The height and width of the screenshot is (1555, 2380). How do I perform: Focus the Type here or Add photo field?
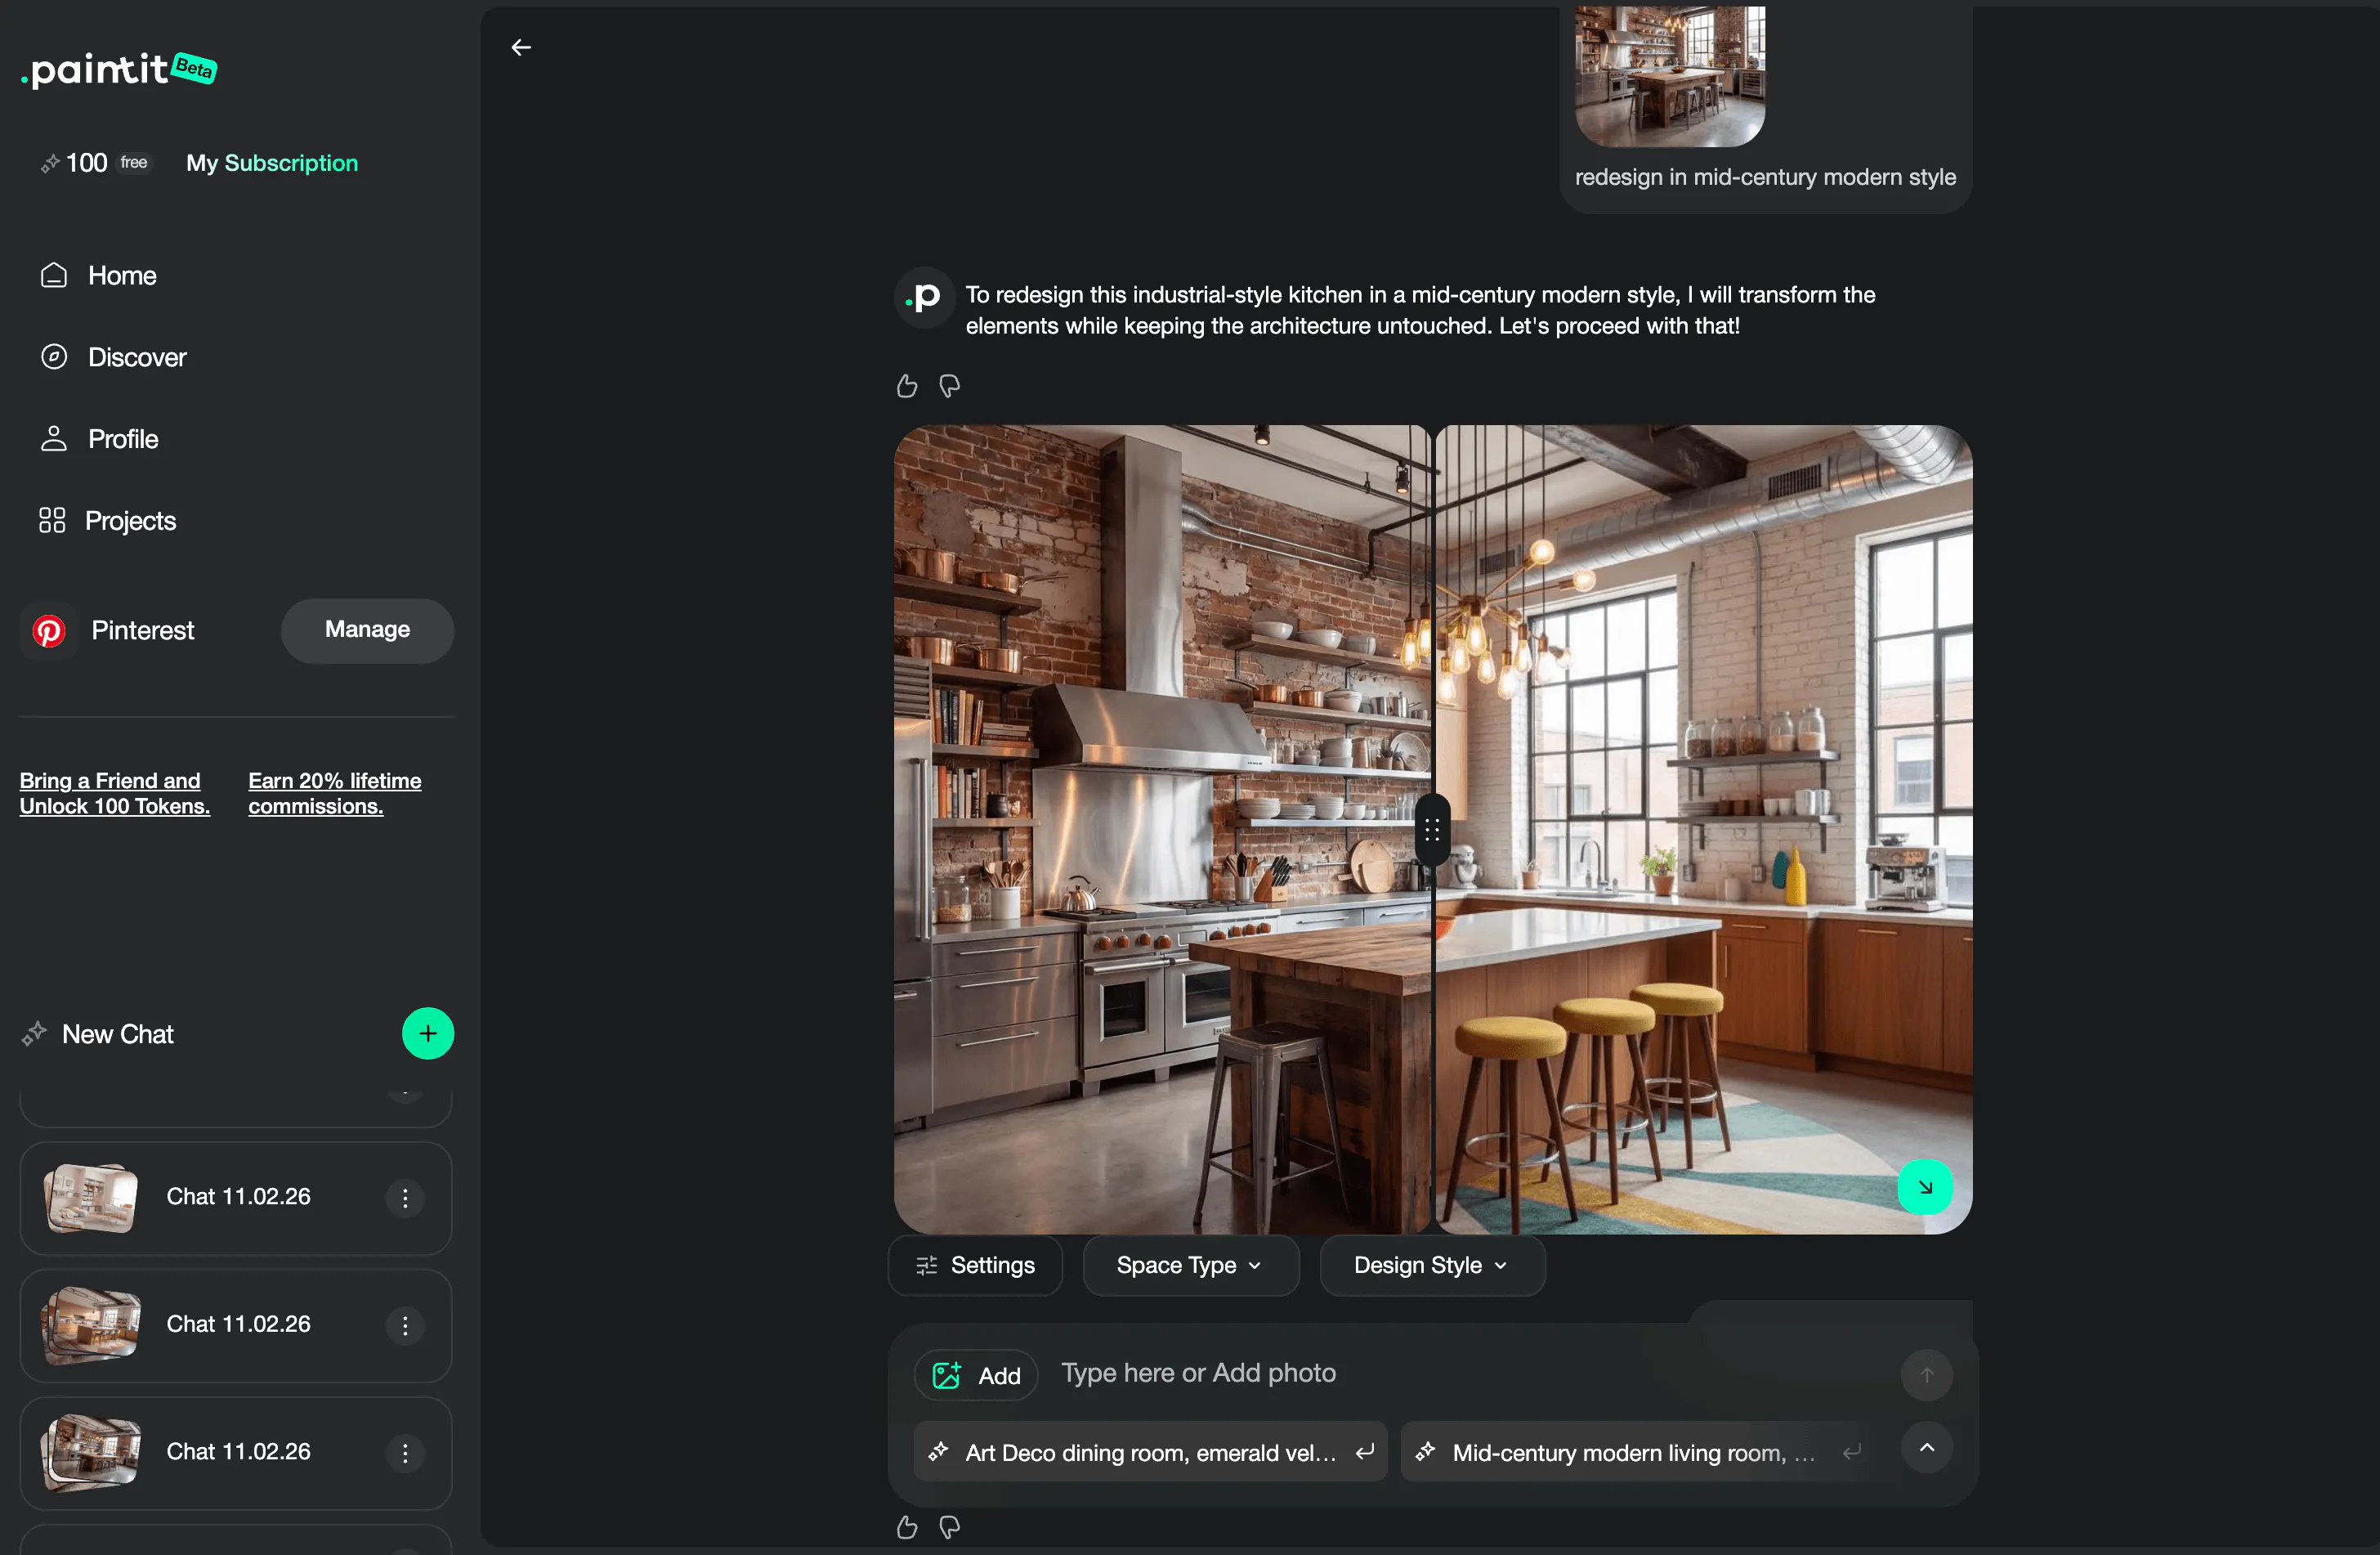click(x=1470, y=1374)
